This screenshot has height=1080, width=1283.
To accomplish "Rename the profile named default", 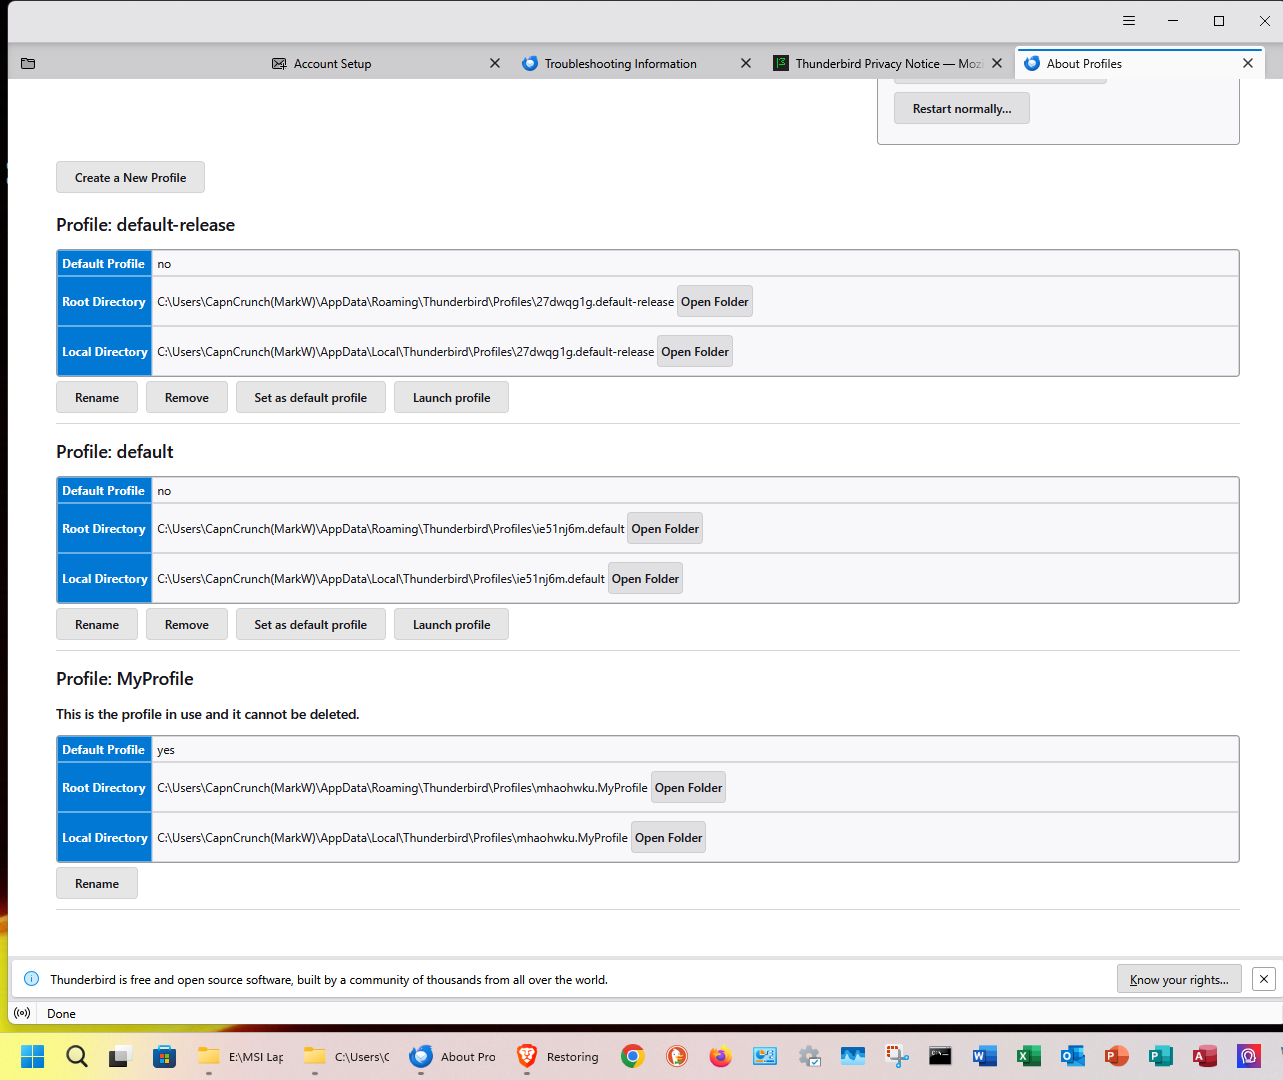I will click(x=97, y=624).
